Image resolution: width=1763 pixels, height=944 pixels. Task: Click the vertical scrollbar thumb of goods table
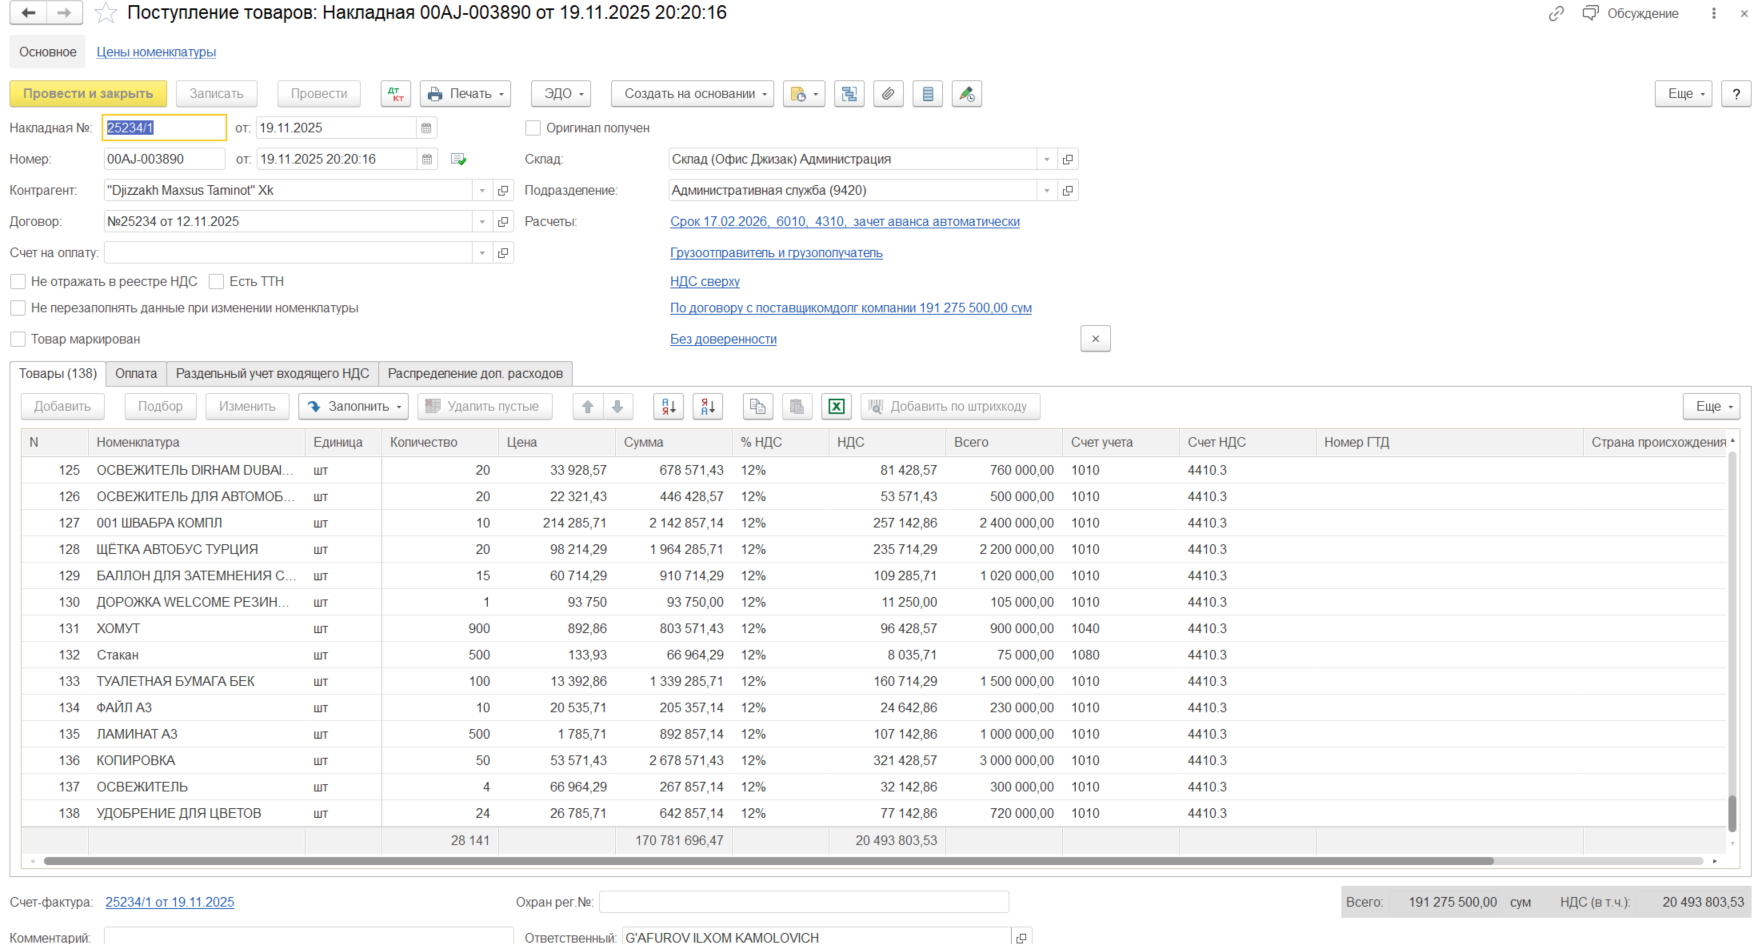coord(1732,813)
